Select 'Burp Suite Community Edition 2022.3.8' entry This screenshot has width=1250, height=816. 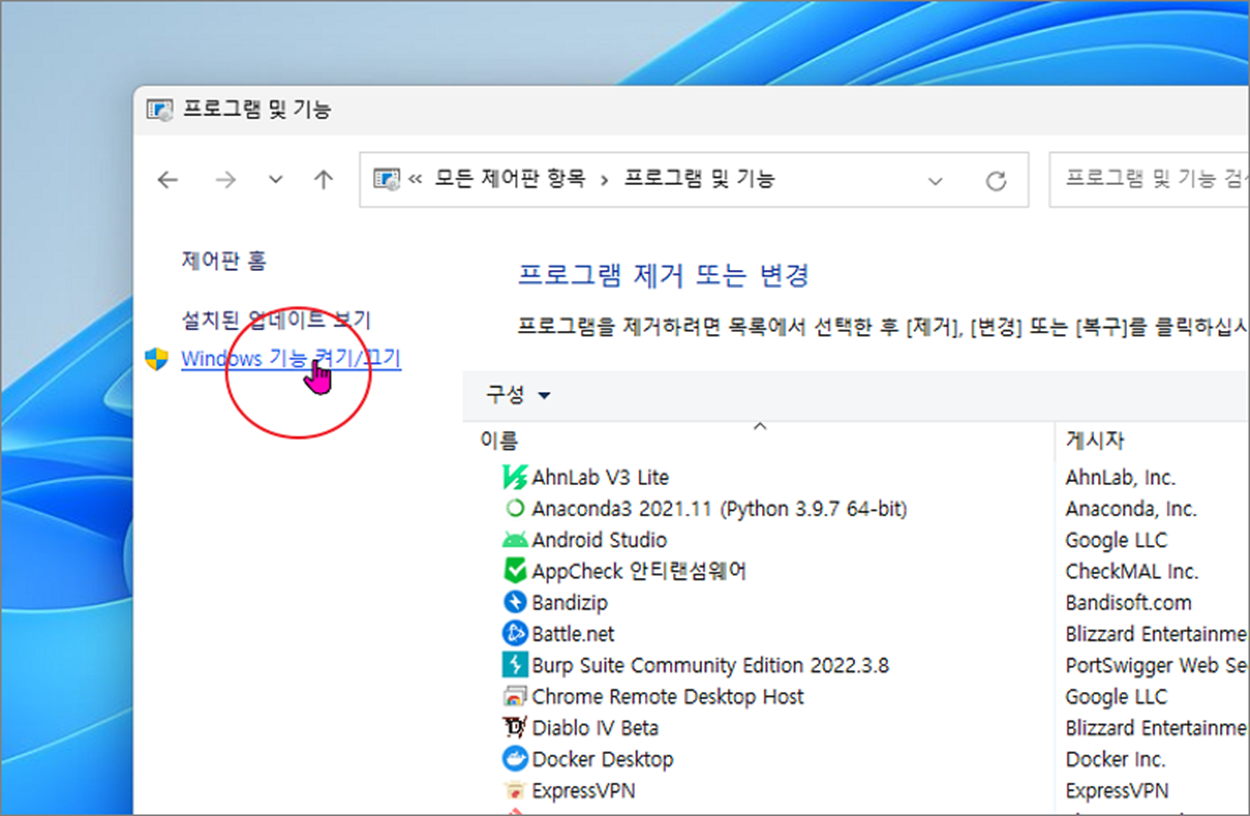(710, 665)
